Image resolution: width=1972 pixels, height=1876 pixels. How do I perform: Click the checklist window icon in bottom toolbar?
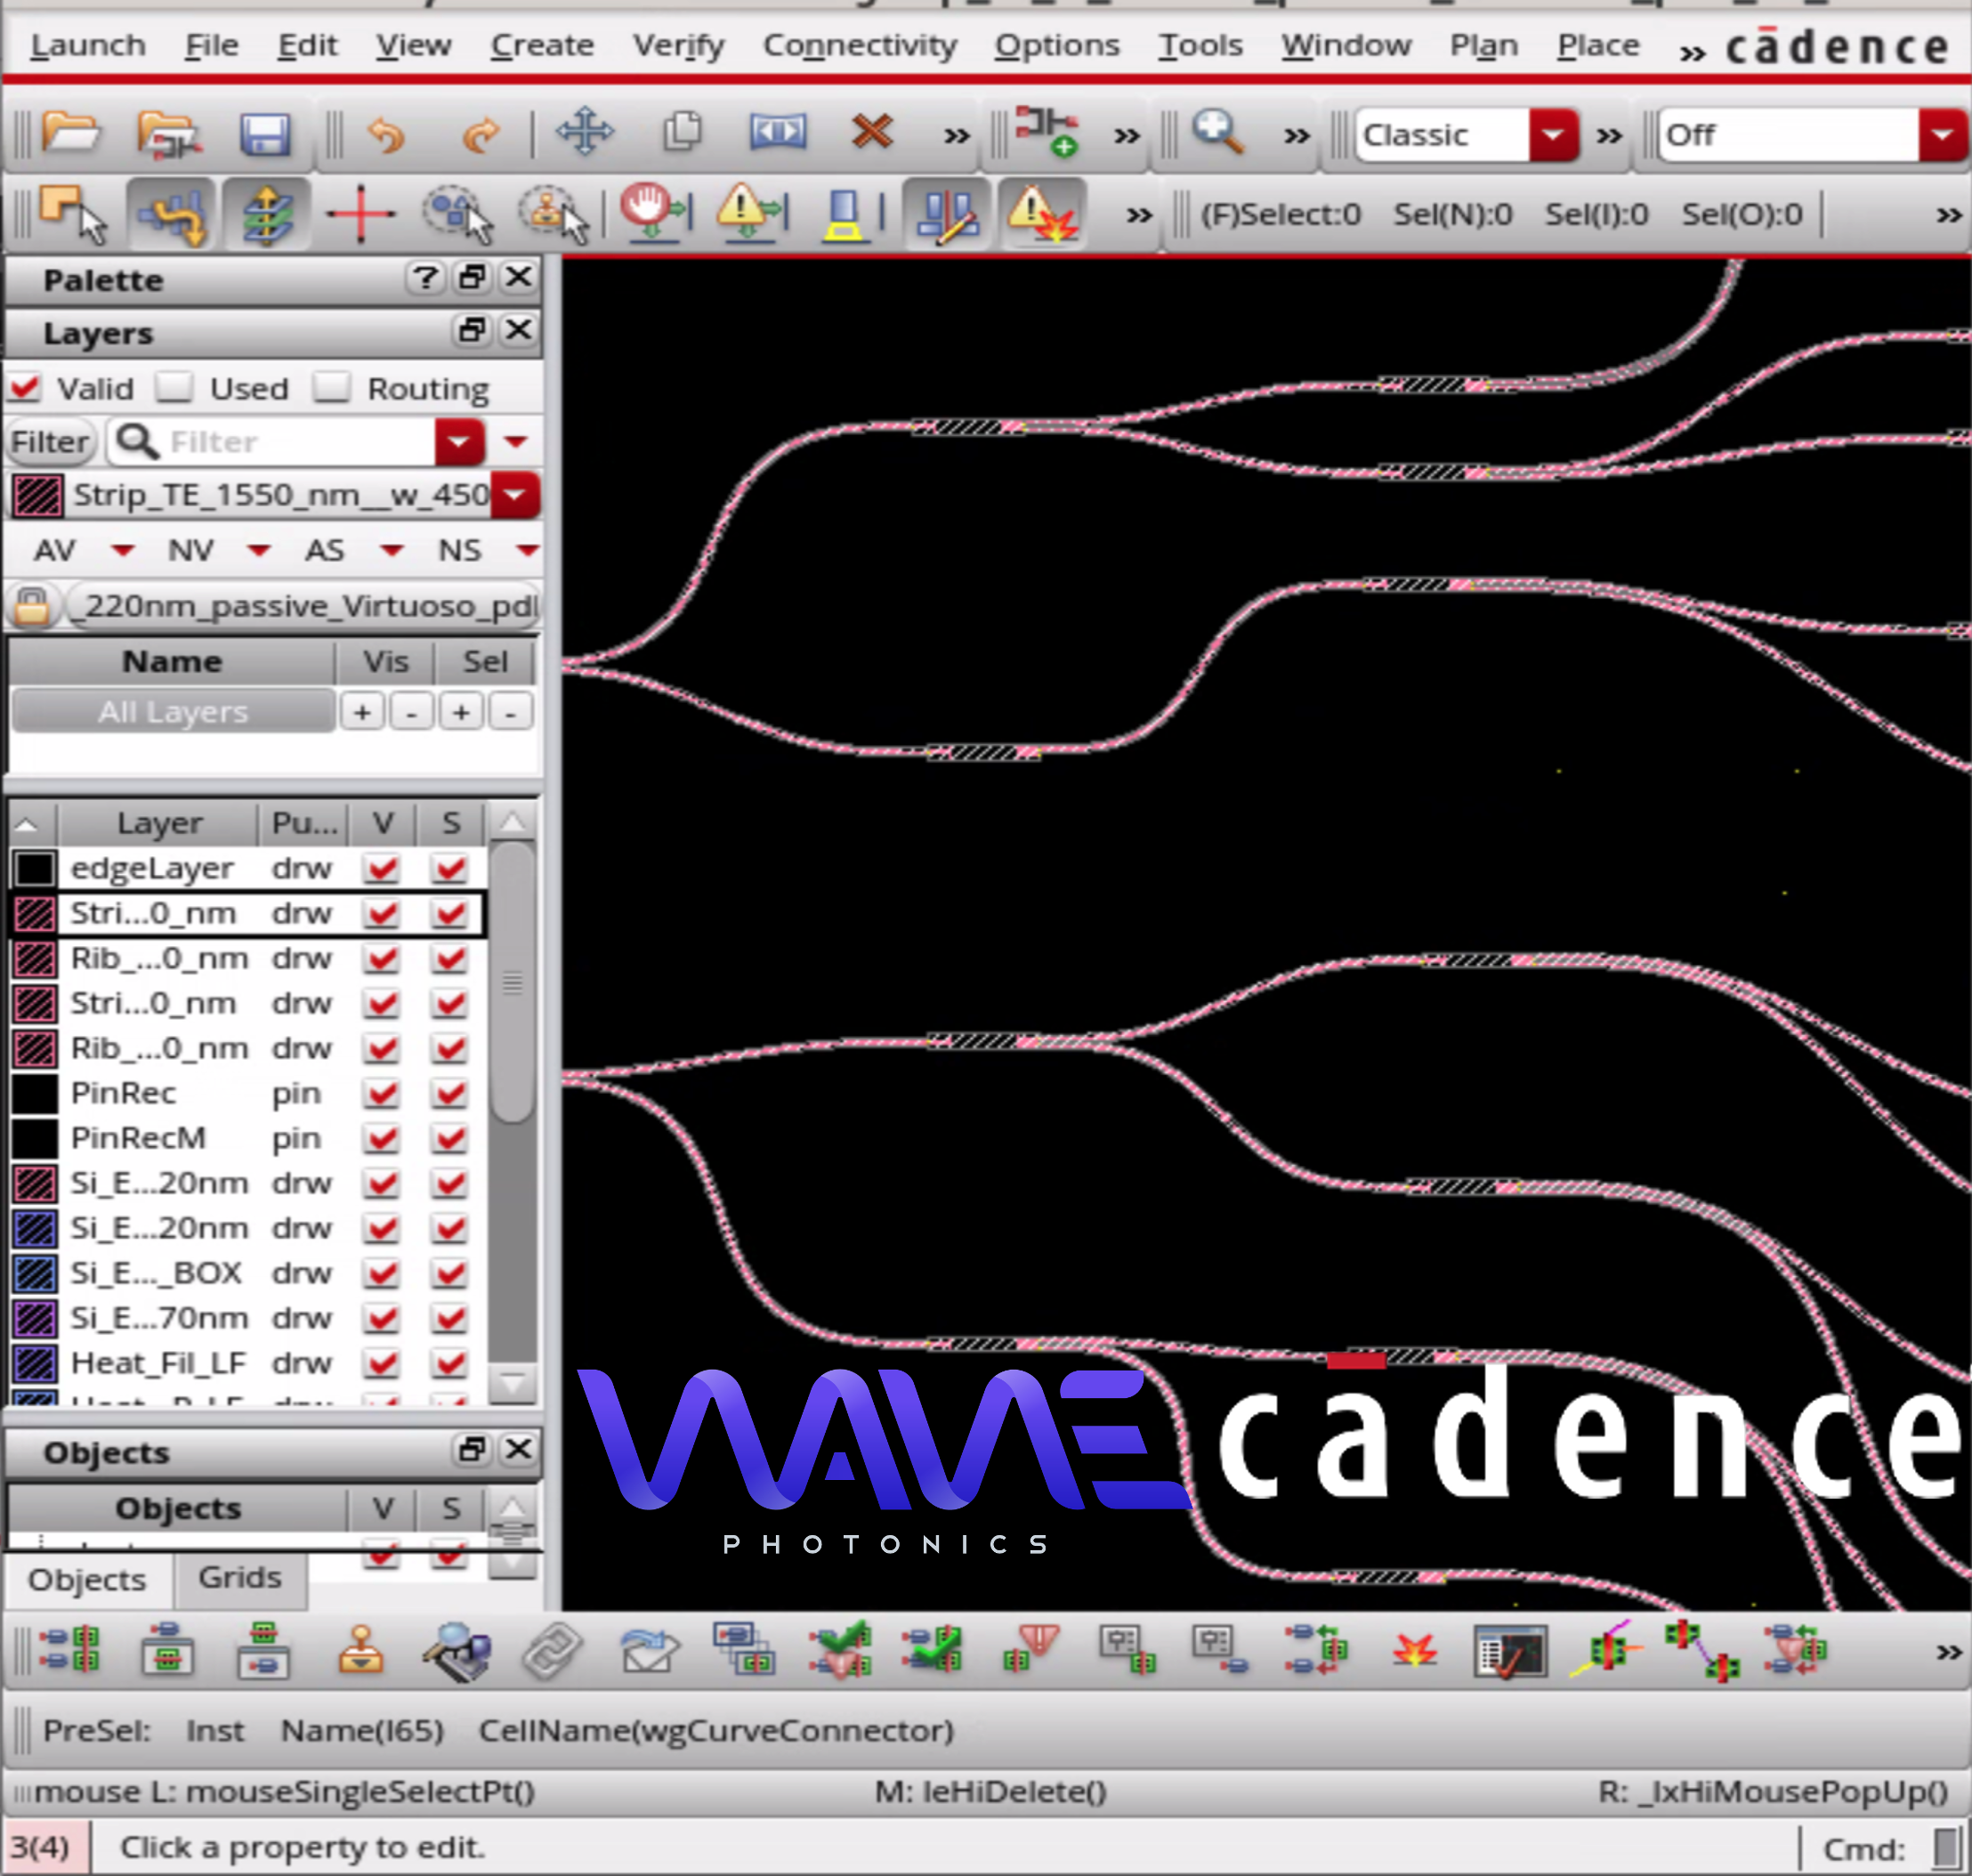[1510, 1651]
